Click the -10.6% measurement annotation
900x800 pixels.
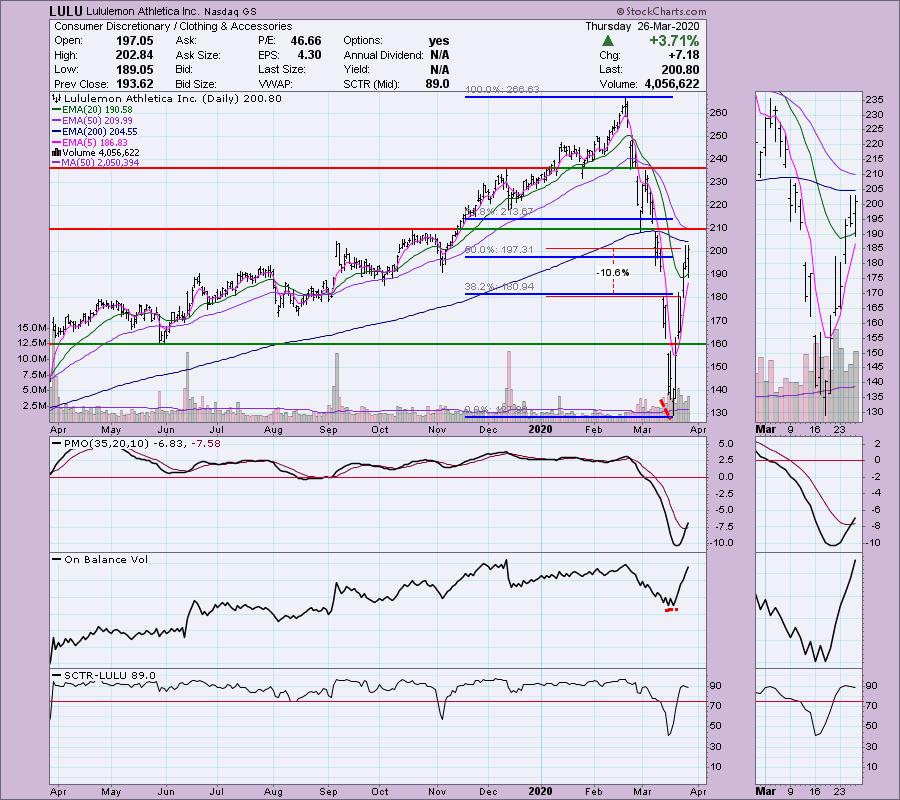coord(612,273)
